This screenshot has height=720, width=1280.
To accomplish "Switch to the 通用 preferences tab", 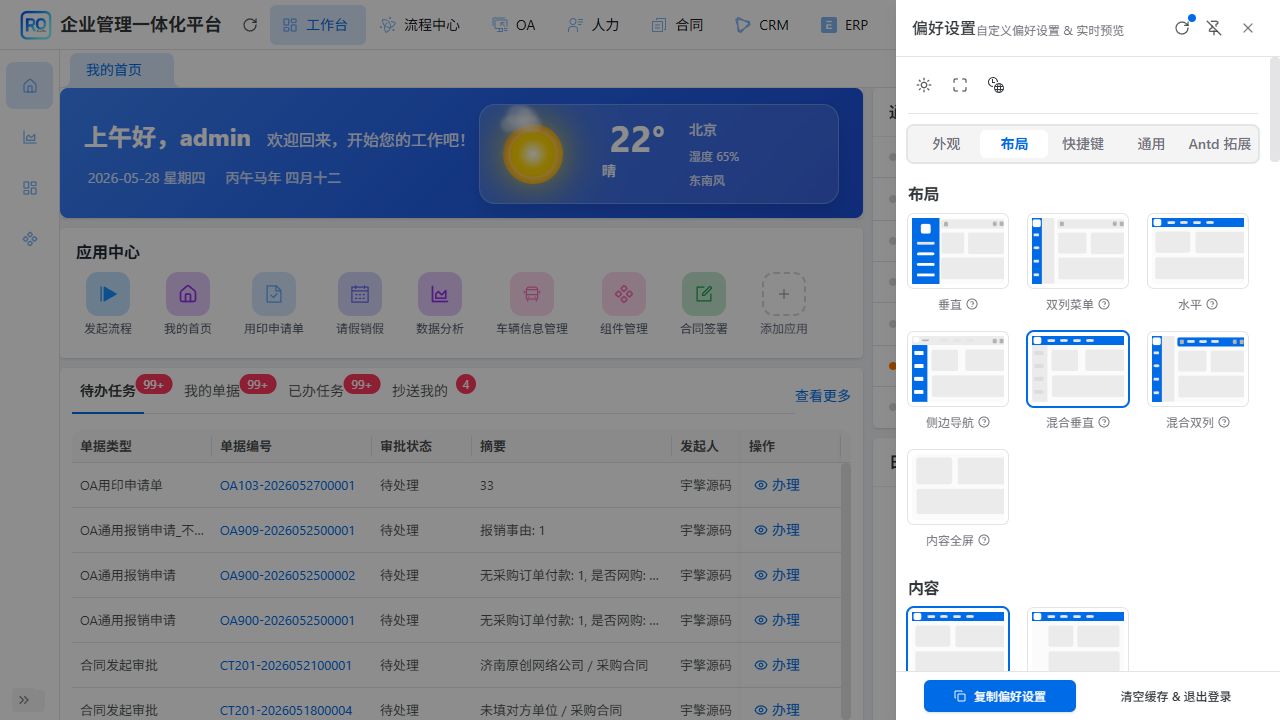I will click(1151, 144).
